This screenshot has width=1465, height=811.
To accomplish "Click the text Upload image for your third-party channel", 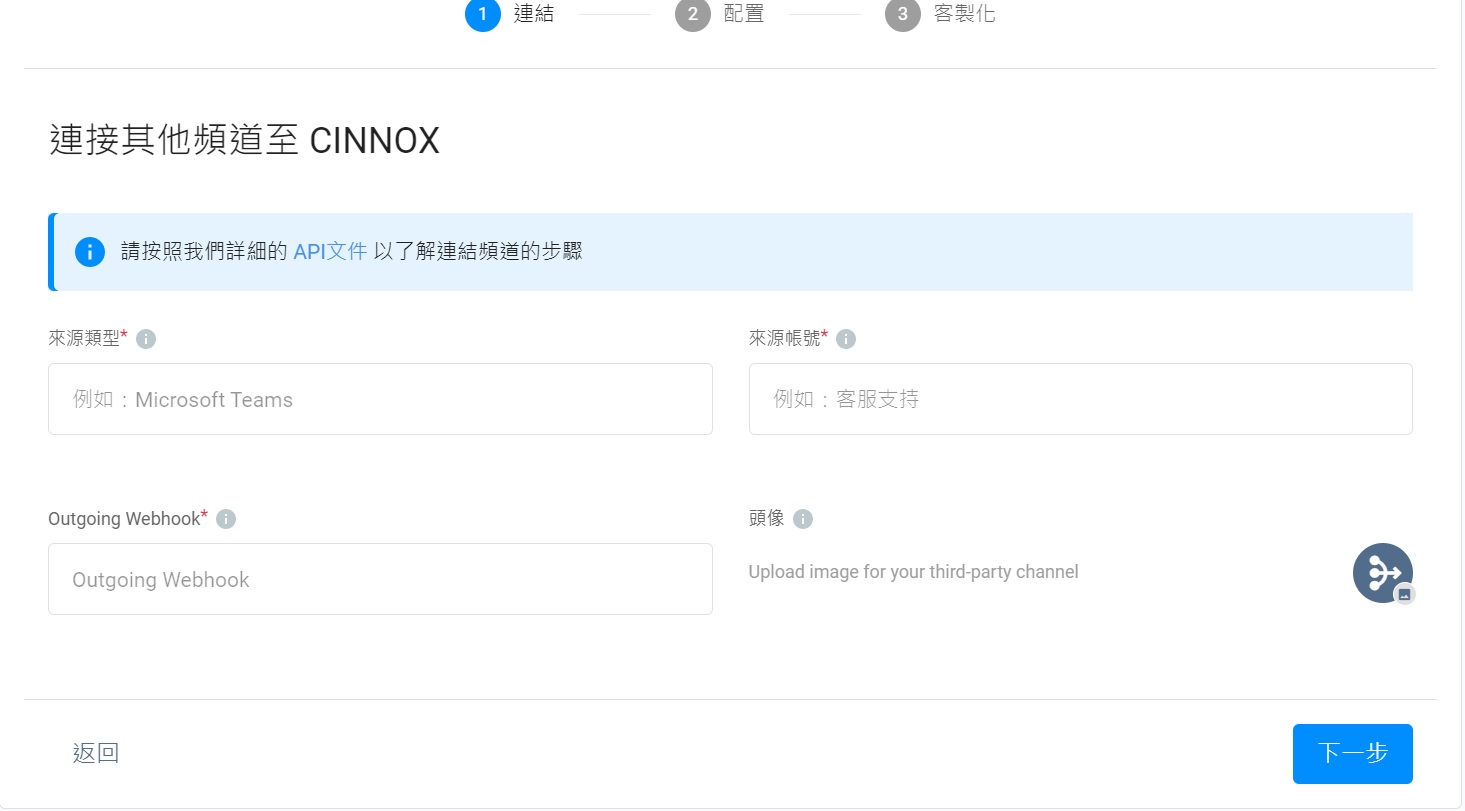I will (914, 573).
